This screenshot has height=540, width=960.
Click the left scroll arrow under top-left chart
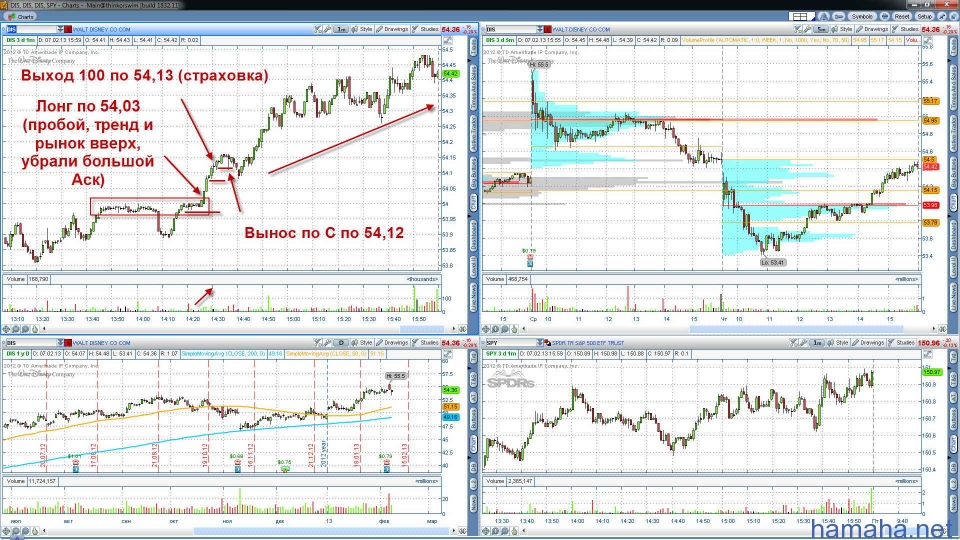click(x=44, y=329)
